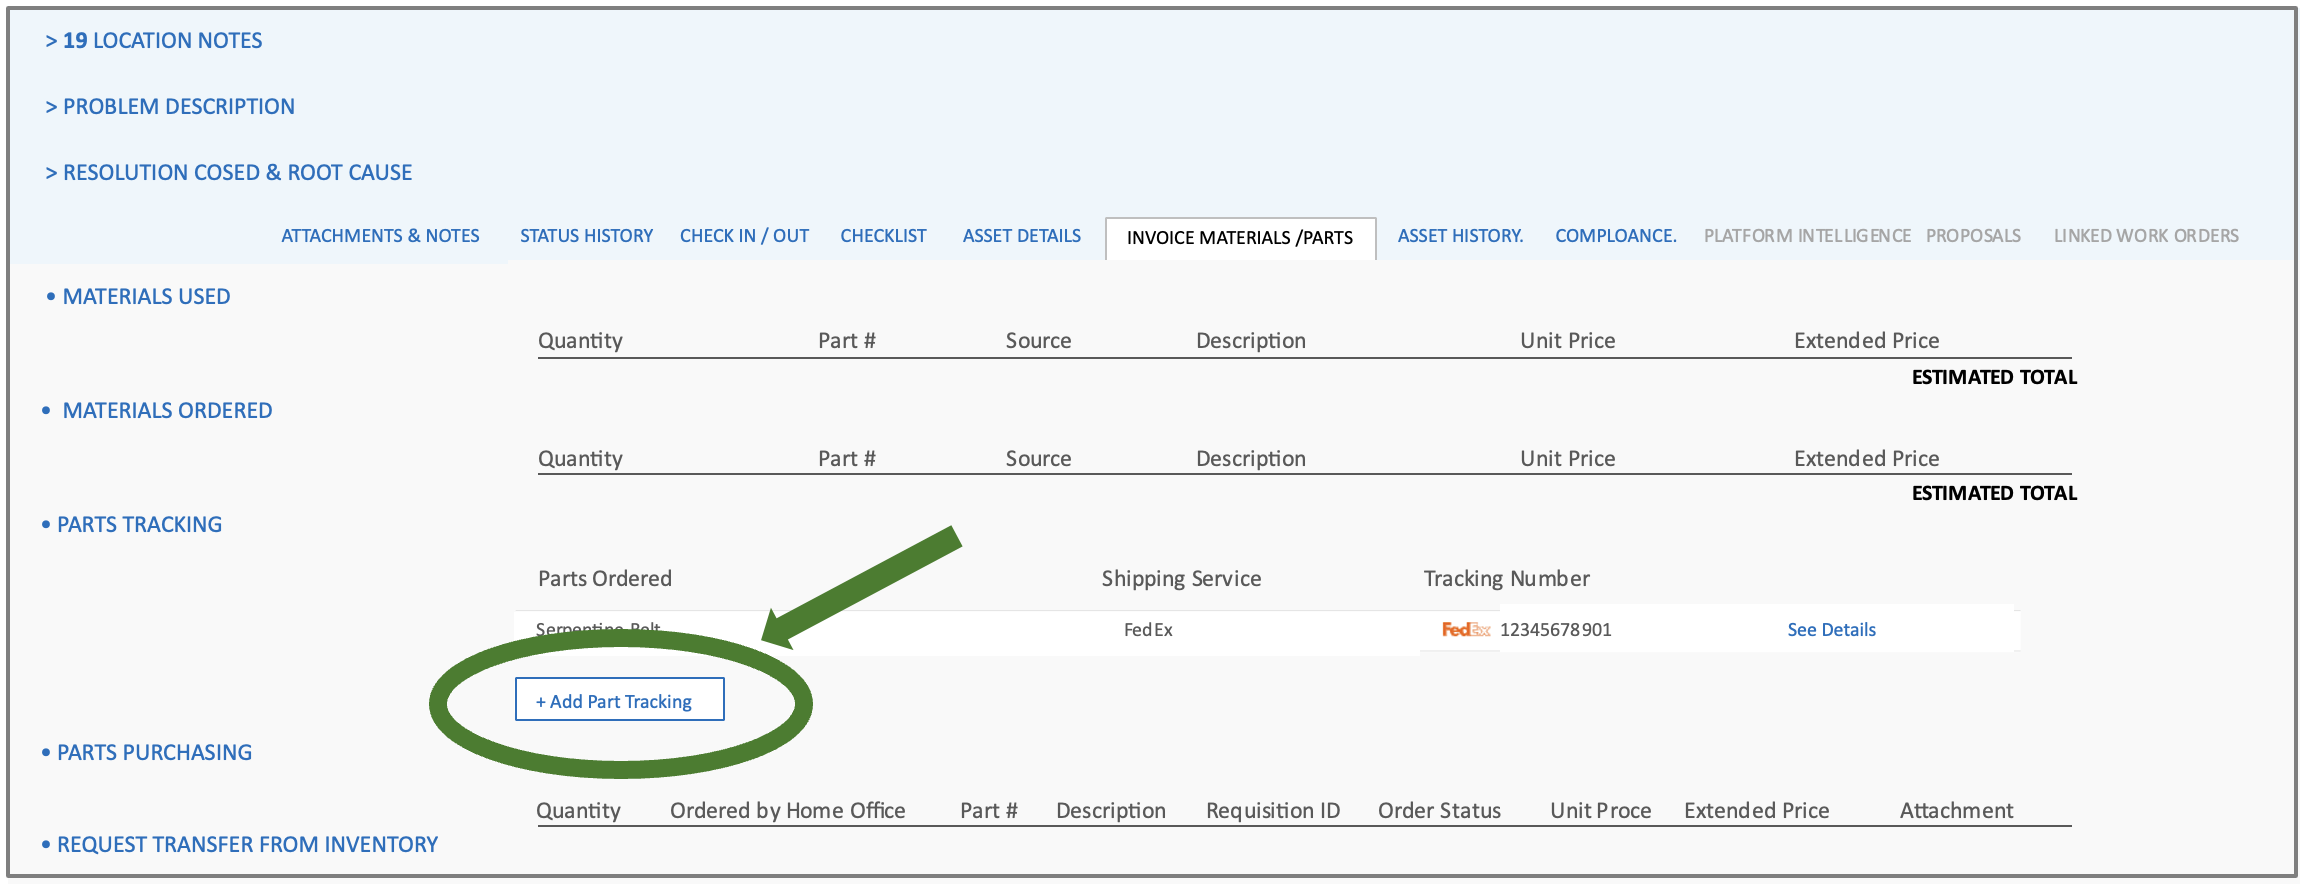This screenshot has width=2310, height=888.
Task: Click See Details link for FedEx shipment
Action: coord(1831,630)
